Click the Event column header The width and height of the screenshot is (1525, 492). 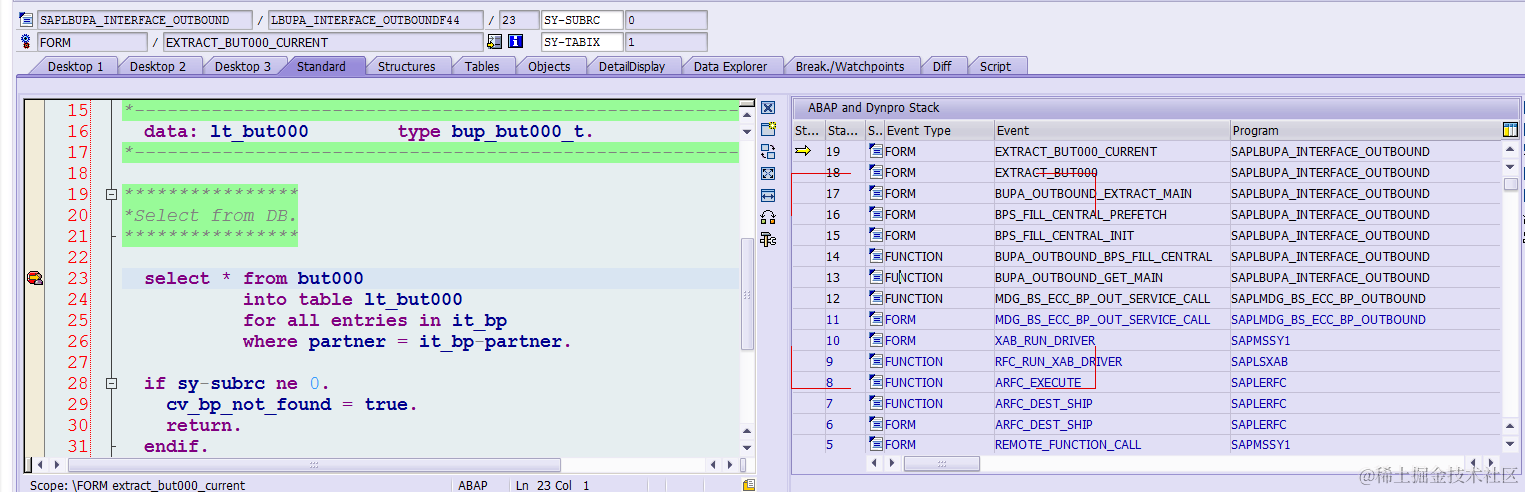pos(1112,130)
